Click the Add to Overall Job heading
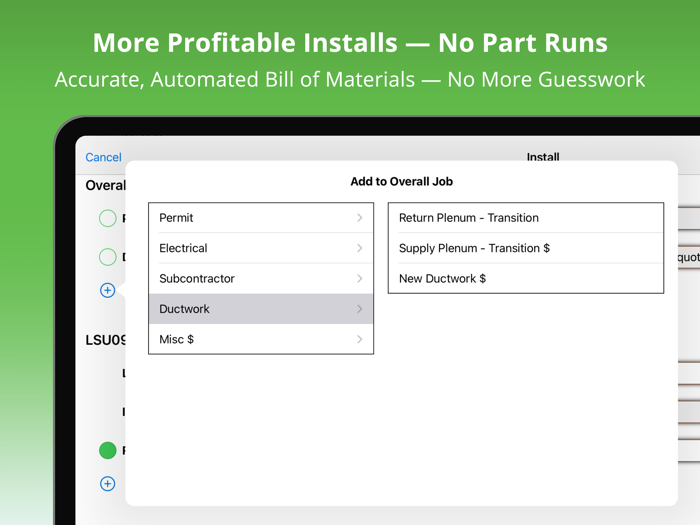 (401, 181)
